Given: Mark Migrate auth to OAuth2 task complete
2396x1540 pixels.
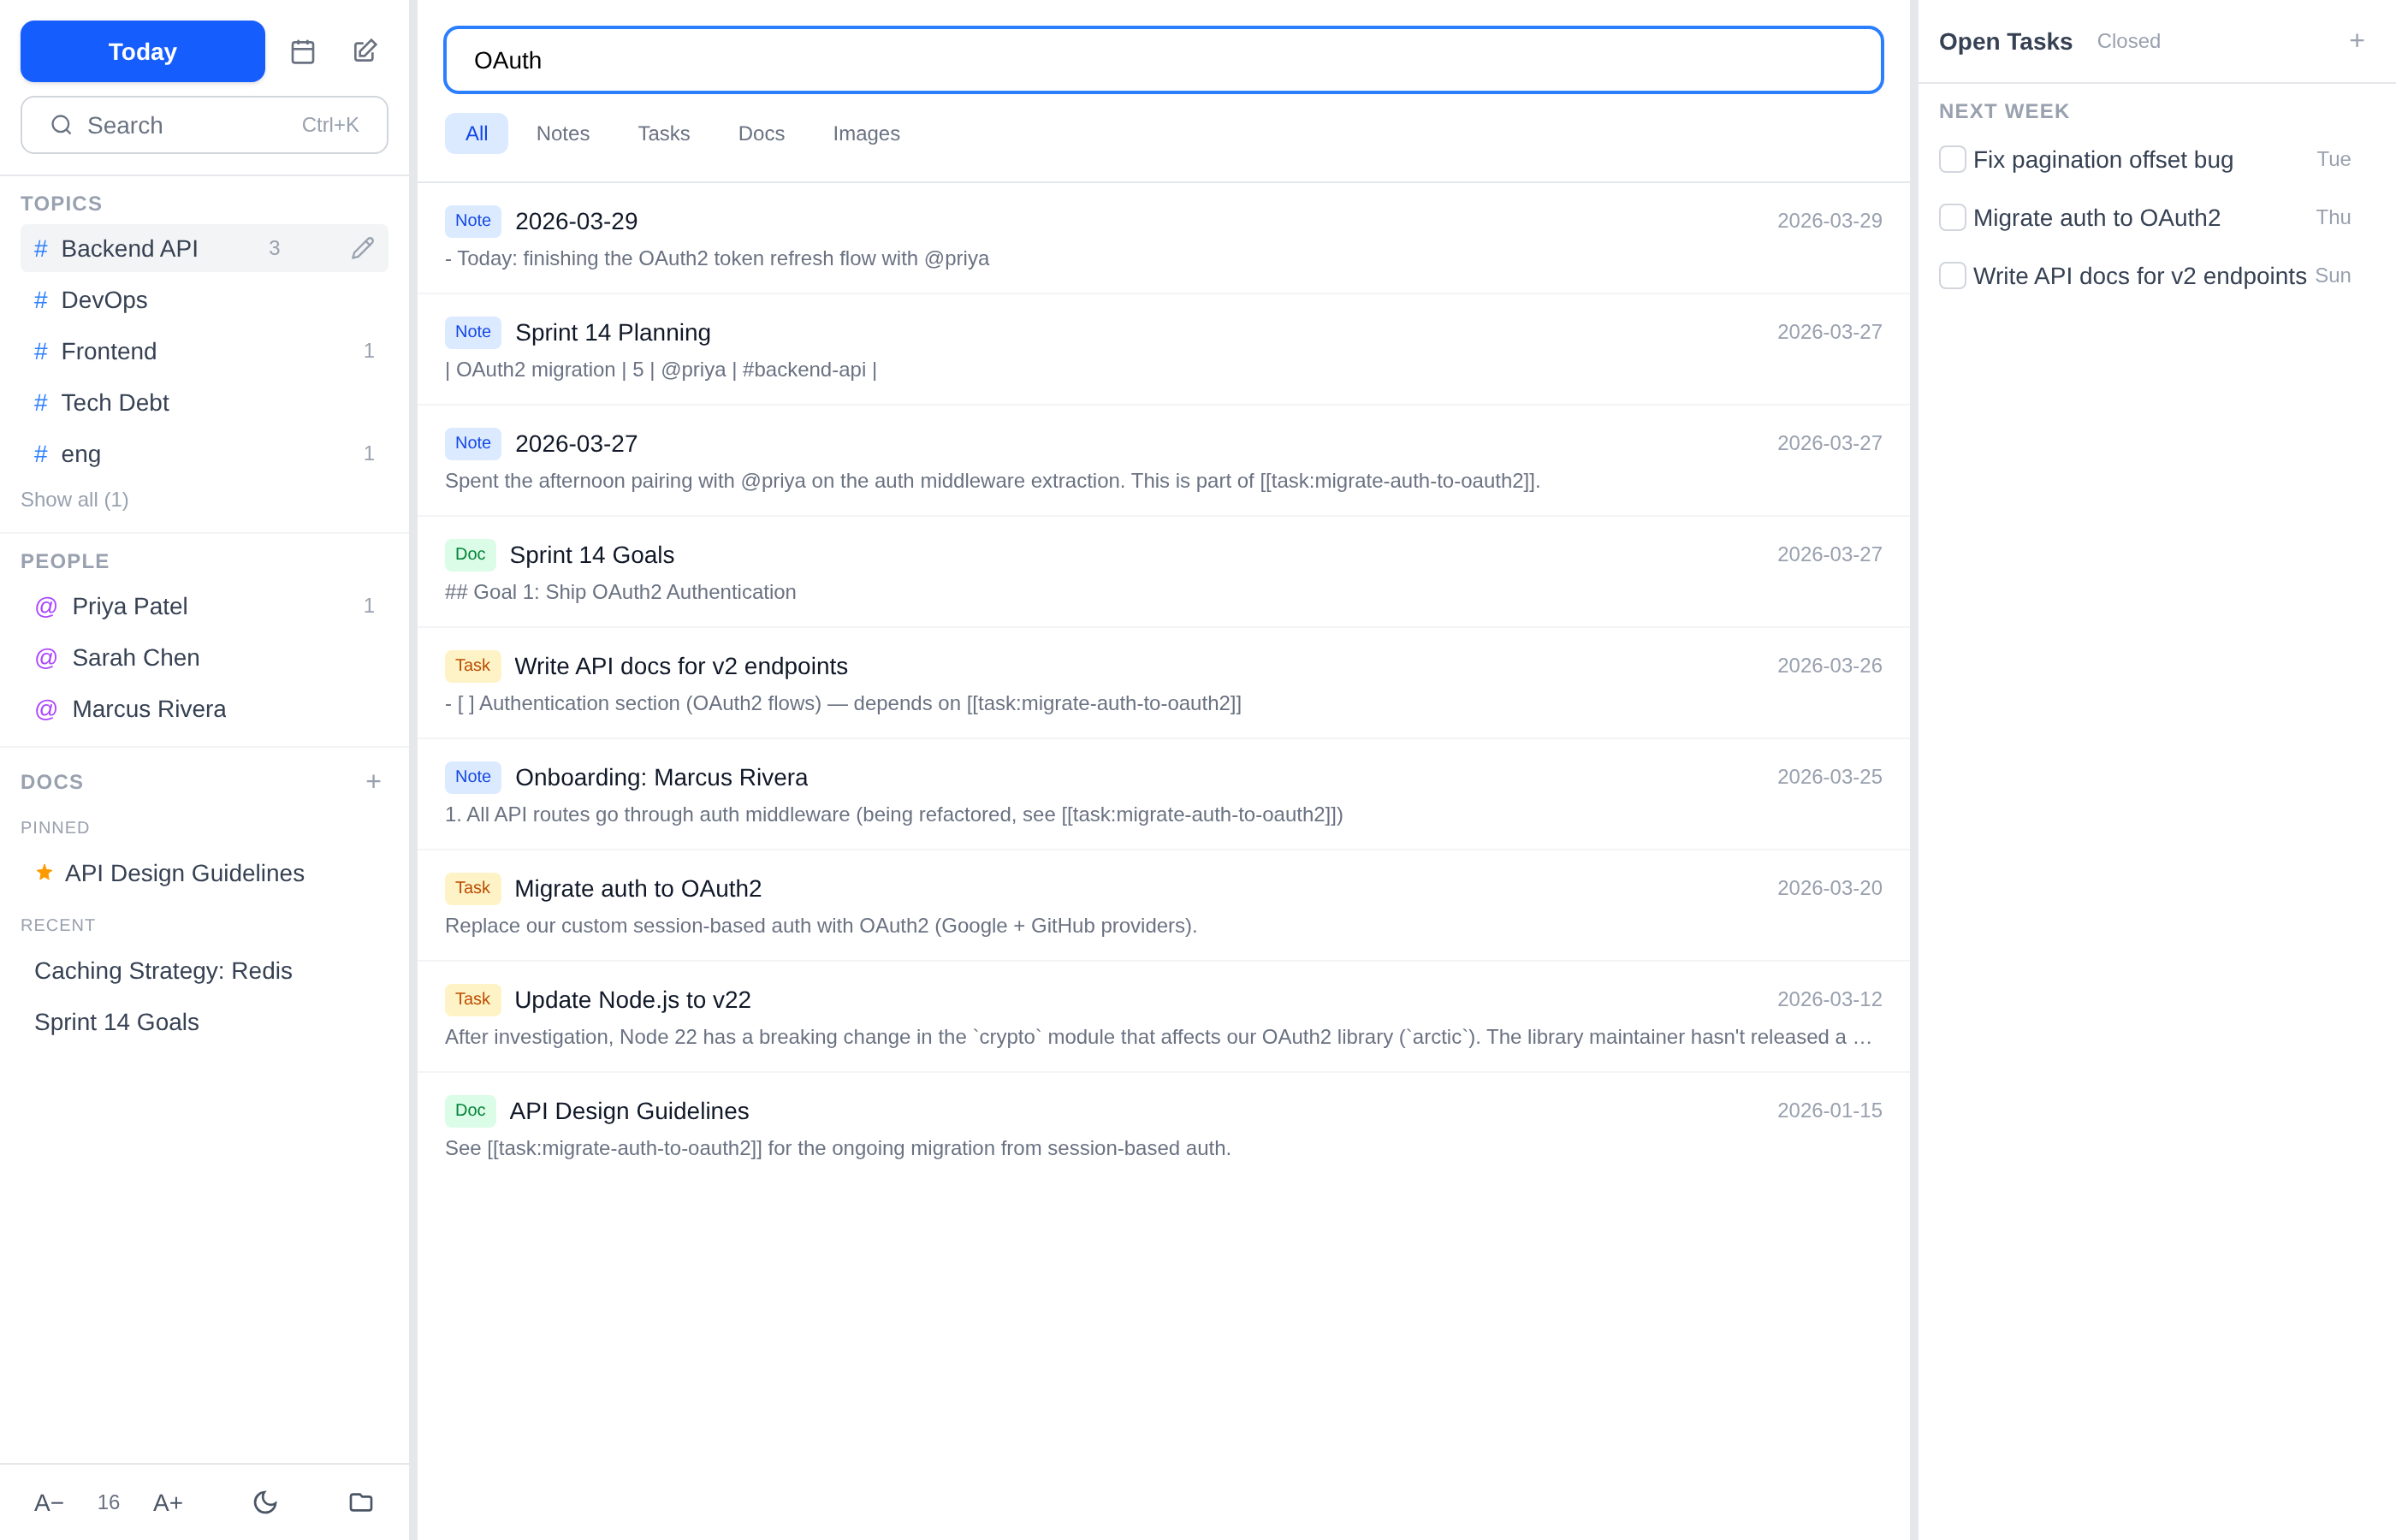Looking at the screenshot, I should [1952, 217].
